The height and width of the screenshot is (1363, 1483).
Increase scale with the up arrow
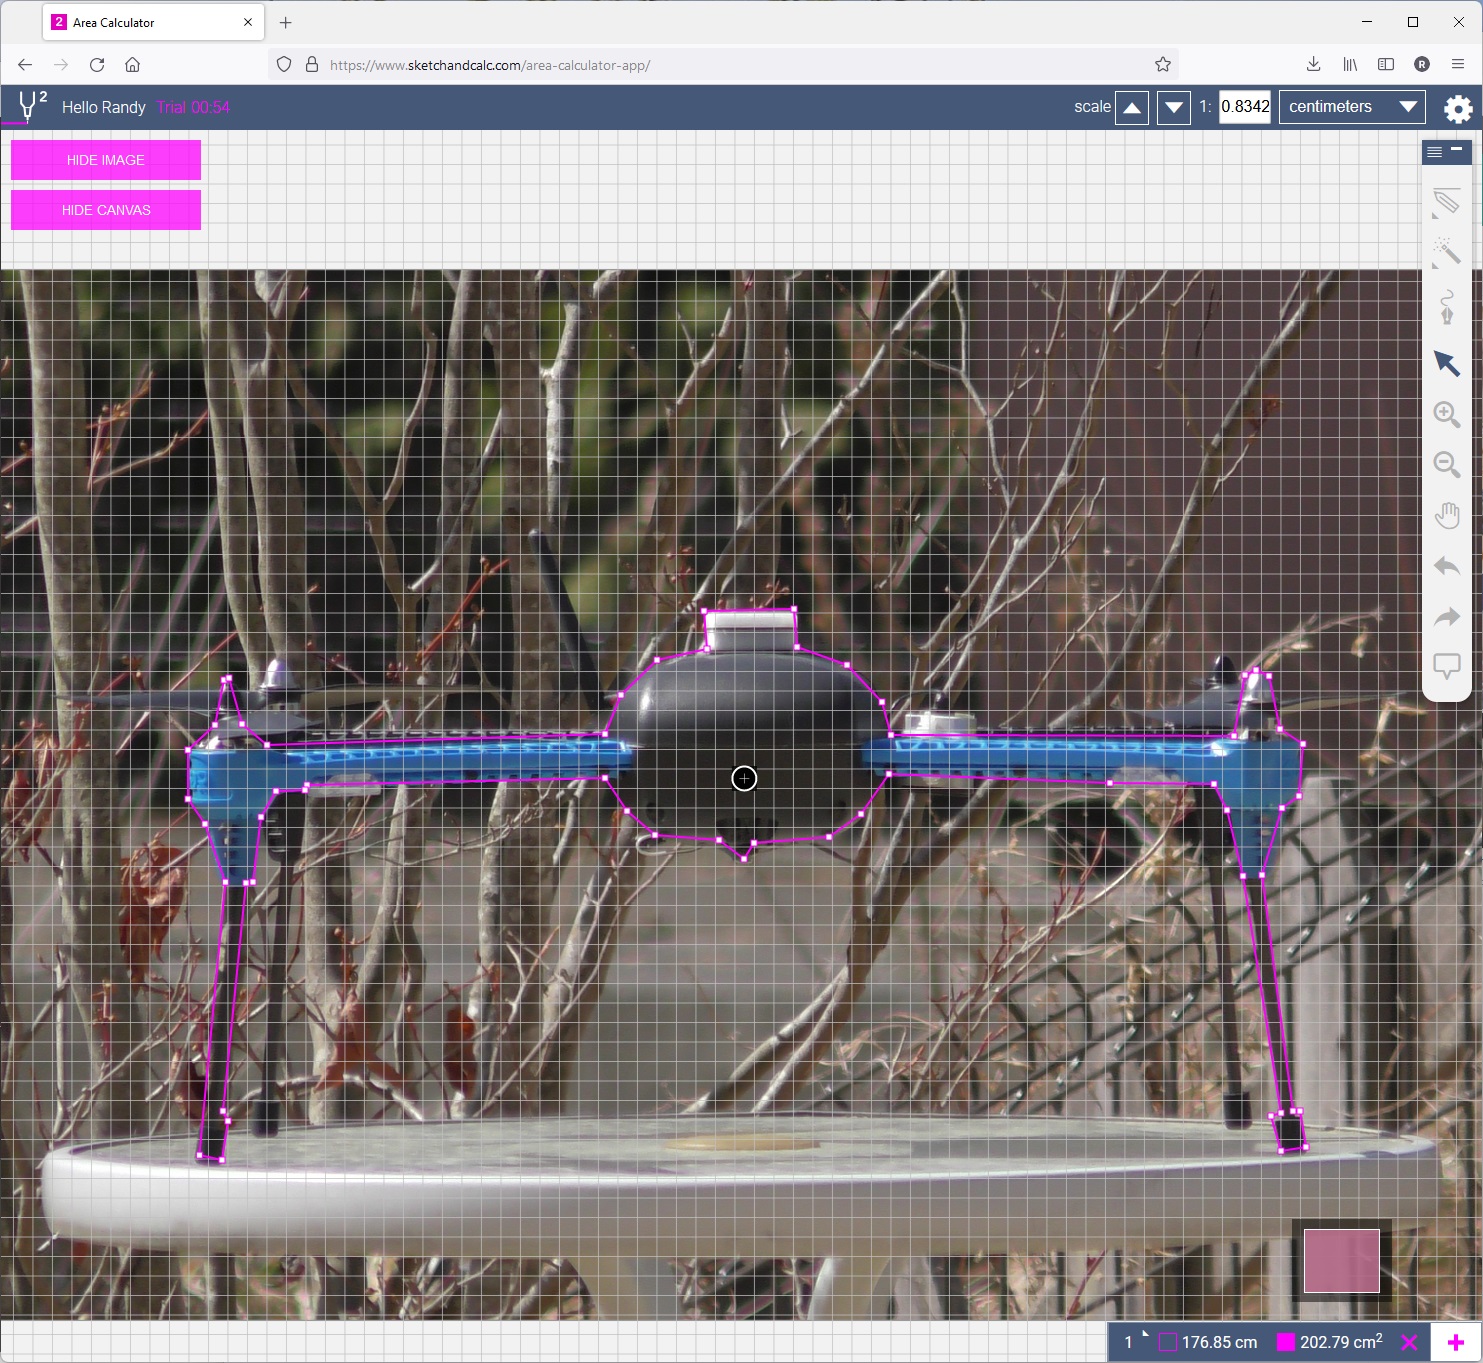pyautogui.click(x=1132, y=107)
